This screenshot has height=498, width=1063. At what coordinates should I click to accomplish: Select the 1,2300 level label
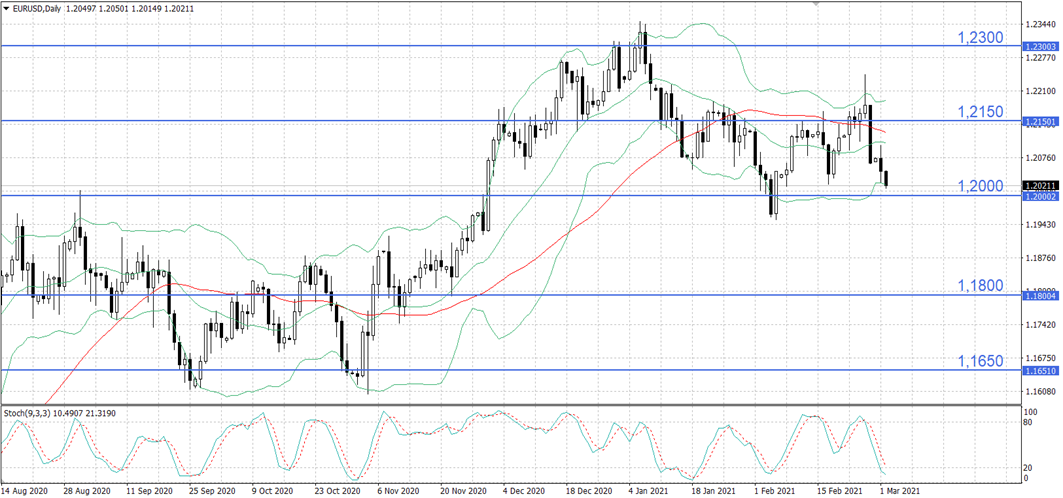point(980,38)
